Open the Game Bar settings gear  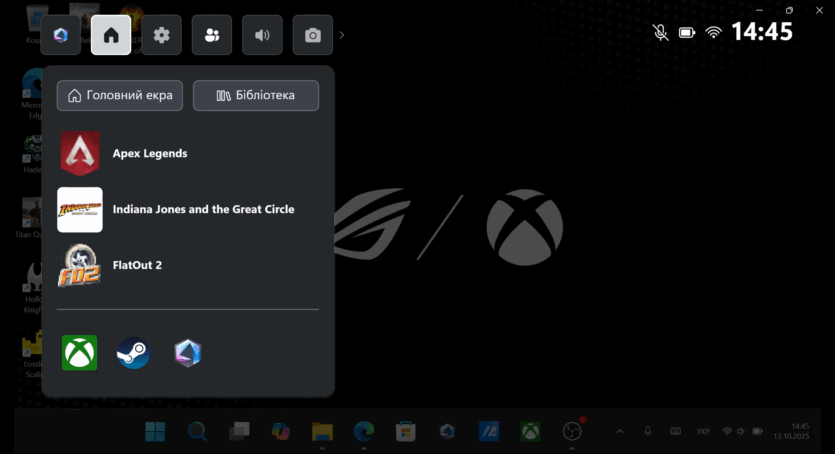click(x=161, y=35)
